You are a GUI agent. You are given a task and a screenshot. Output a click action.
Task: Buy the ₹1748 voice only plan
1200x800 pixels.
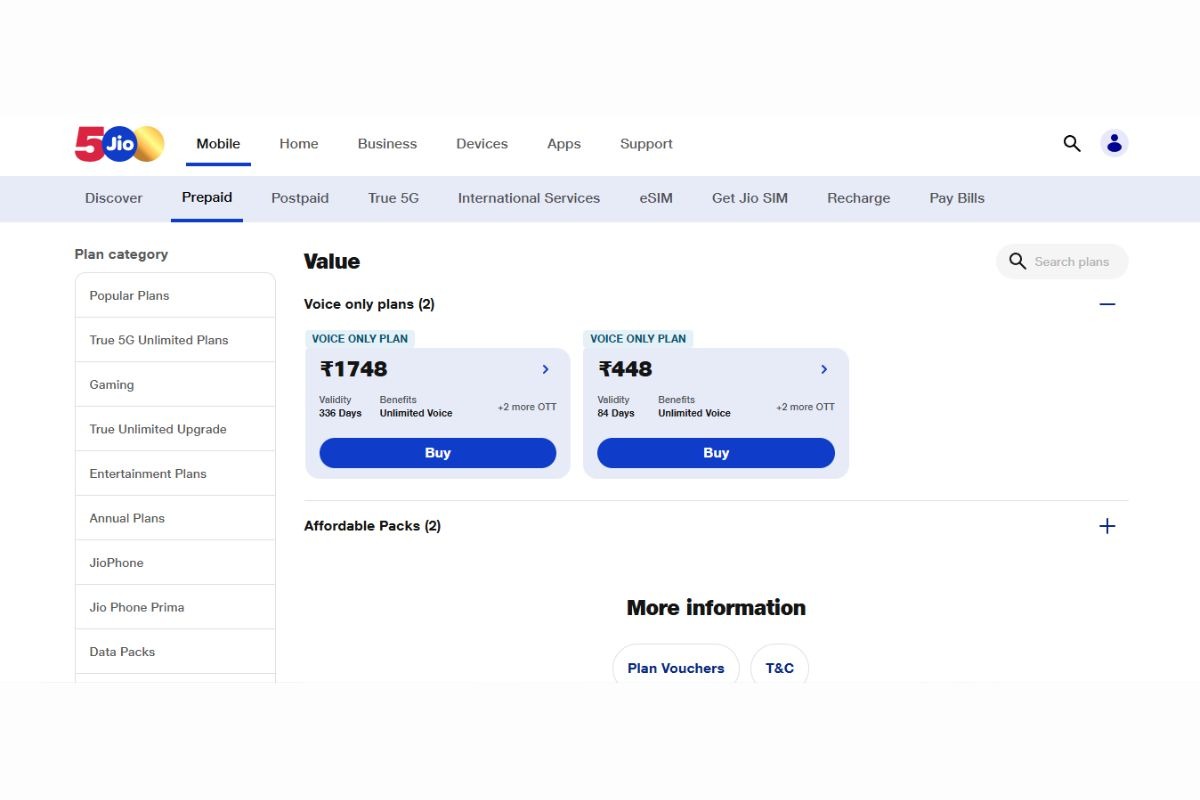438,453
